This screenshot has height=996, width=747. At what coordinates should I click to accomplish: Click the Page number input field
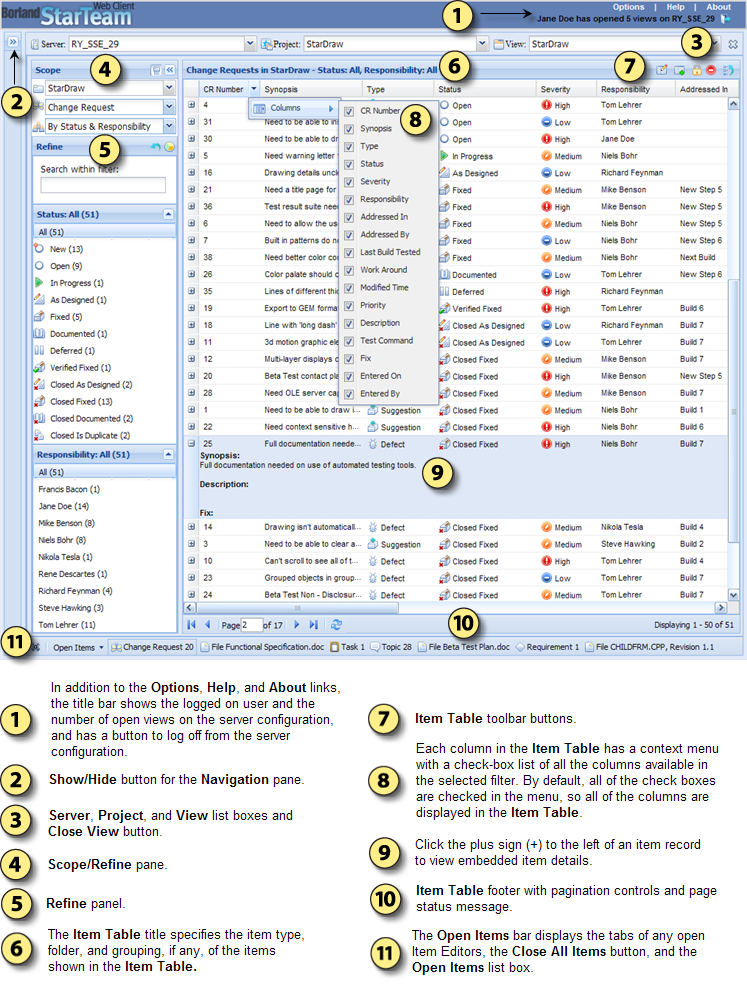(252, 625)
